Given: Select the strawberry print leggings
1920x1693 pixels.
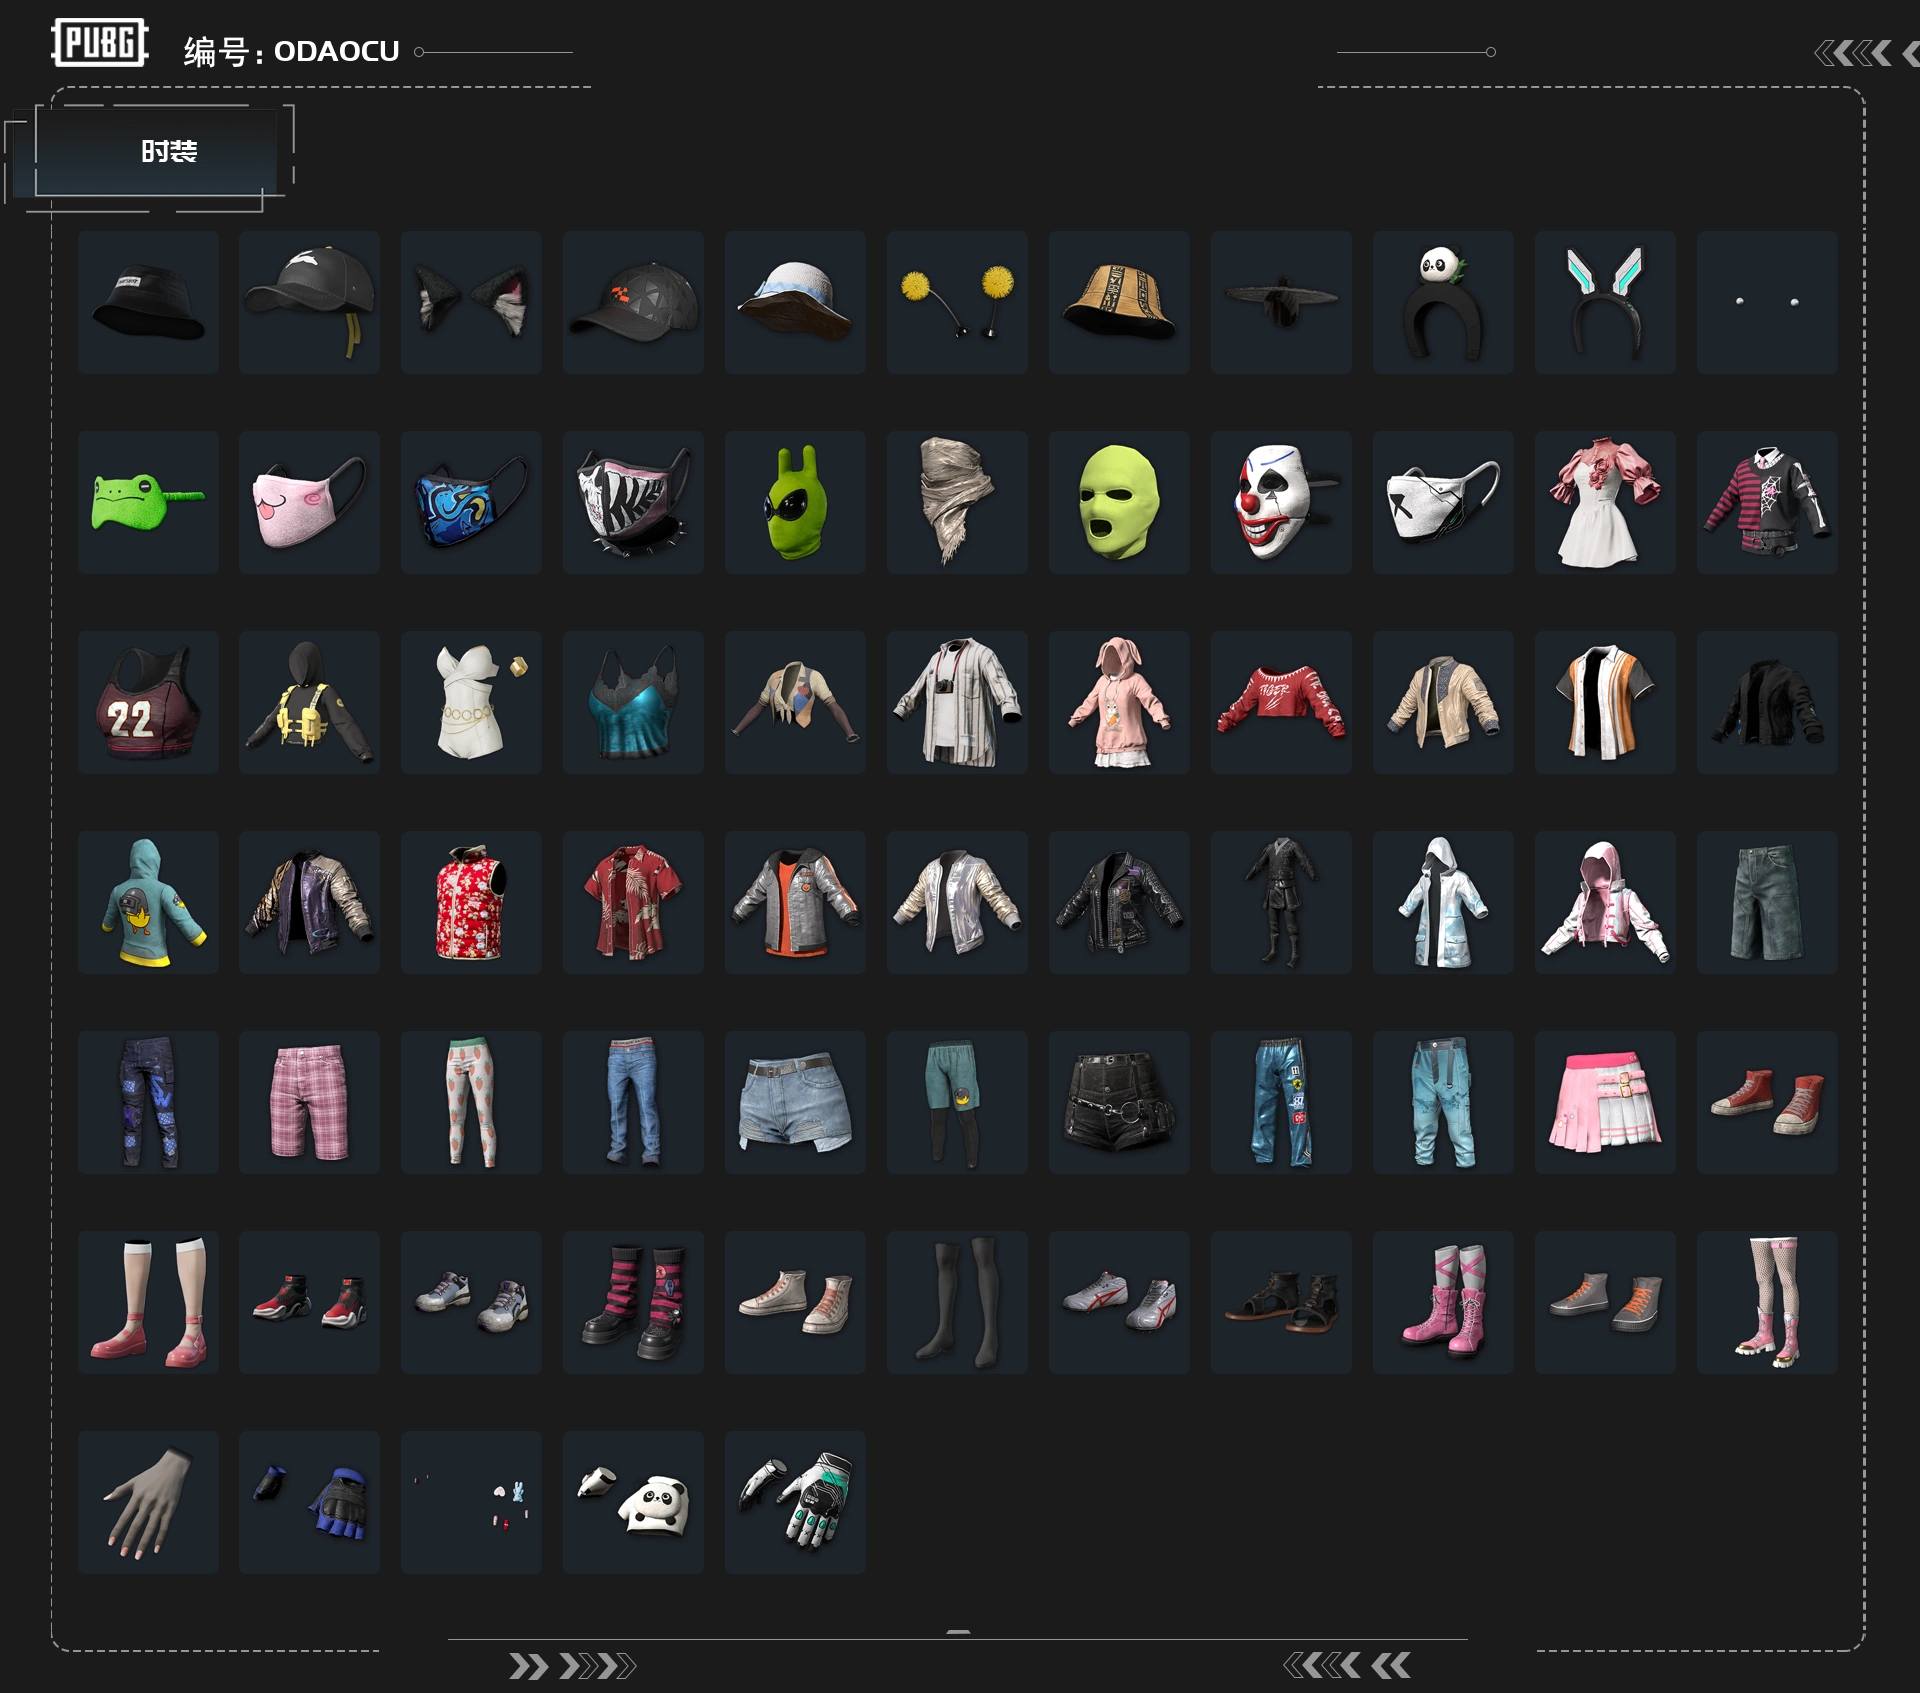Looking at the screenshot, I should 471,1102.
